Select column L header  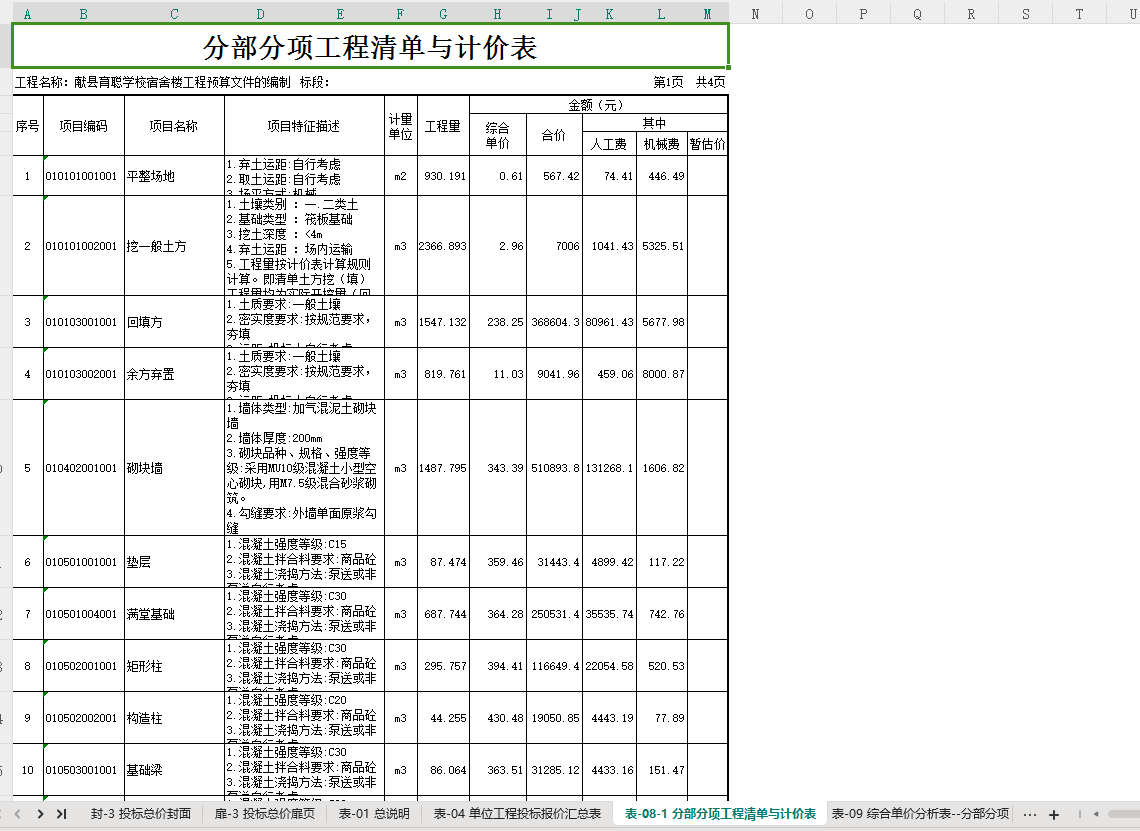tap(662, 14)
